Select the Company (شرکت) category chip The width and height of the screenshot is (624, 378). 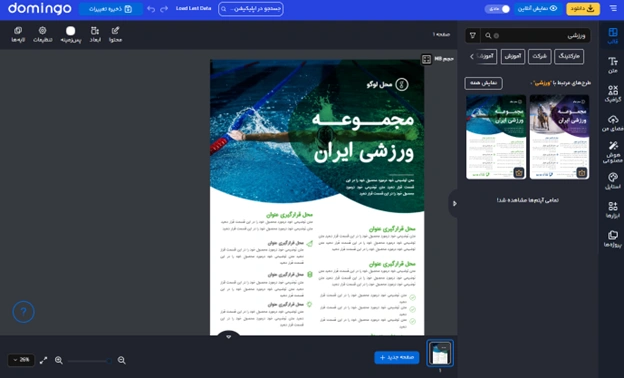click(x=539, y=57)
